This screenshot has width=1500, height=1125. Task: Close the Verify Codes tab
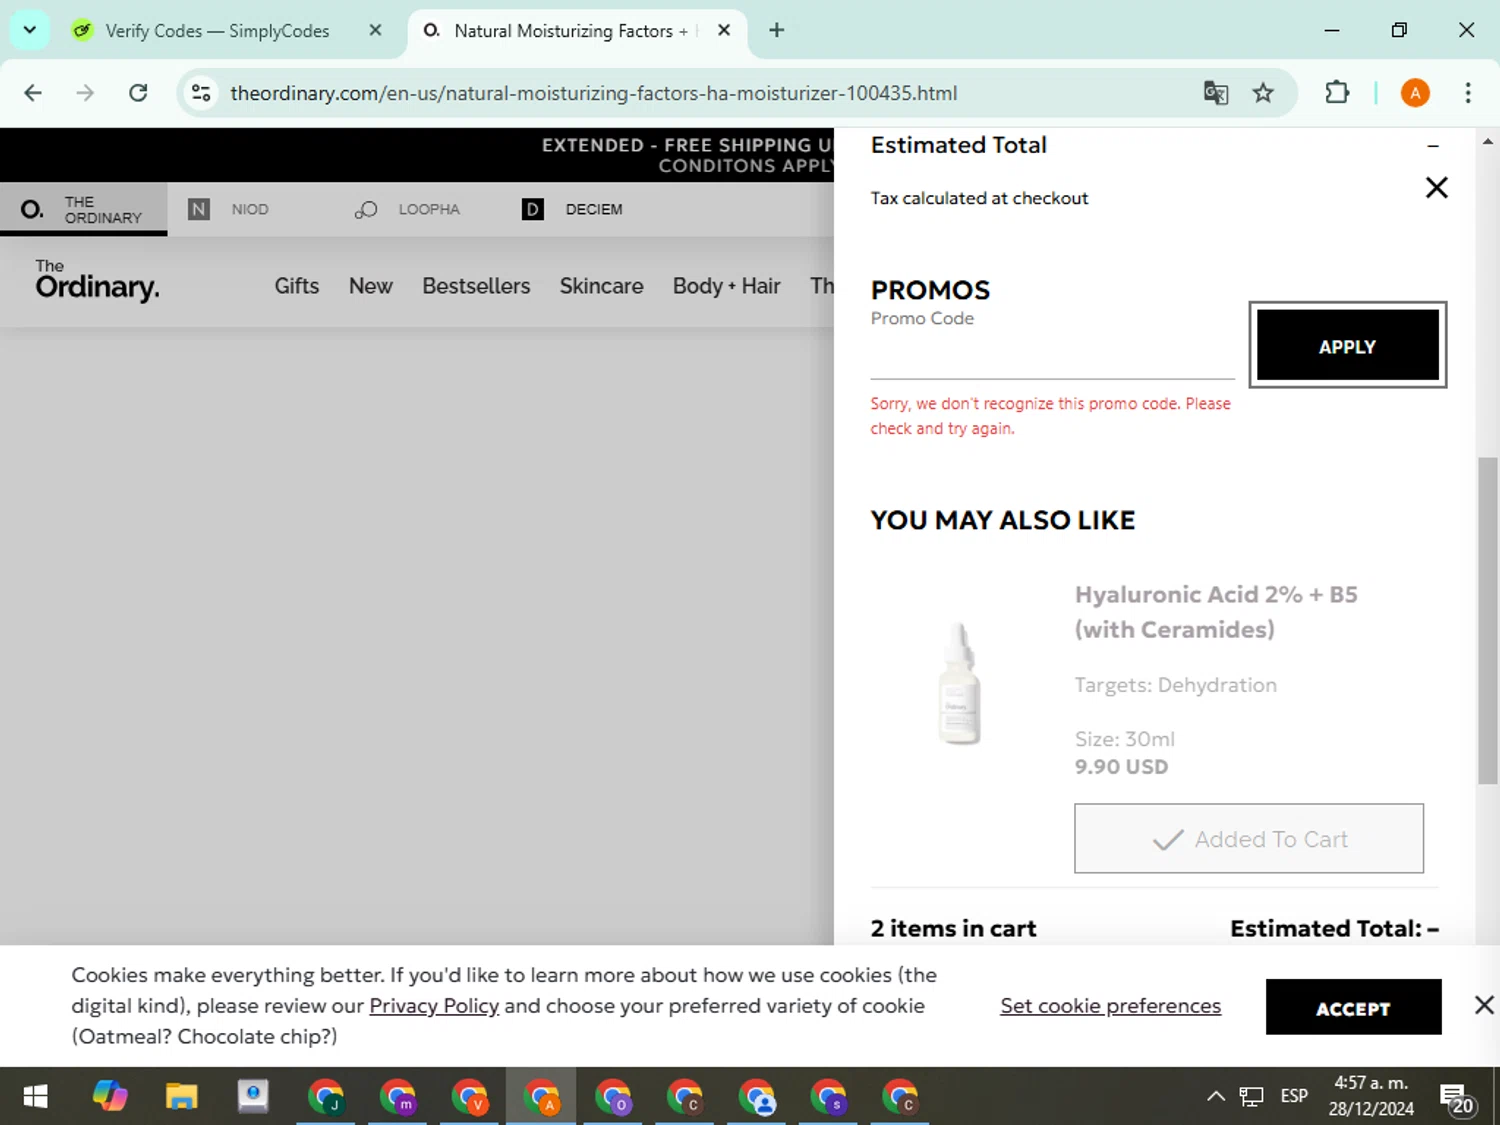pos(375,30)
